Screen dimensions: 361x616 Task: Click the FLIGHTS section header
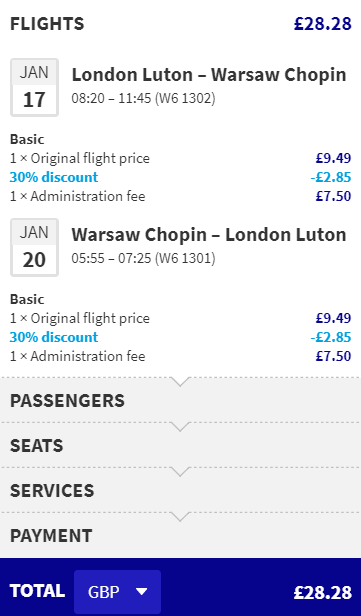point(47,24)
